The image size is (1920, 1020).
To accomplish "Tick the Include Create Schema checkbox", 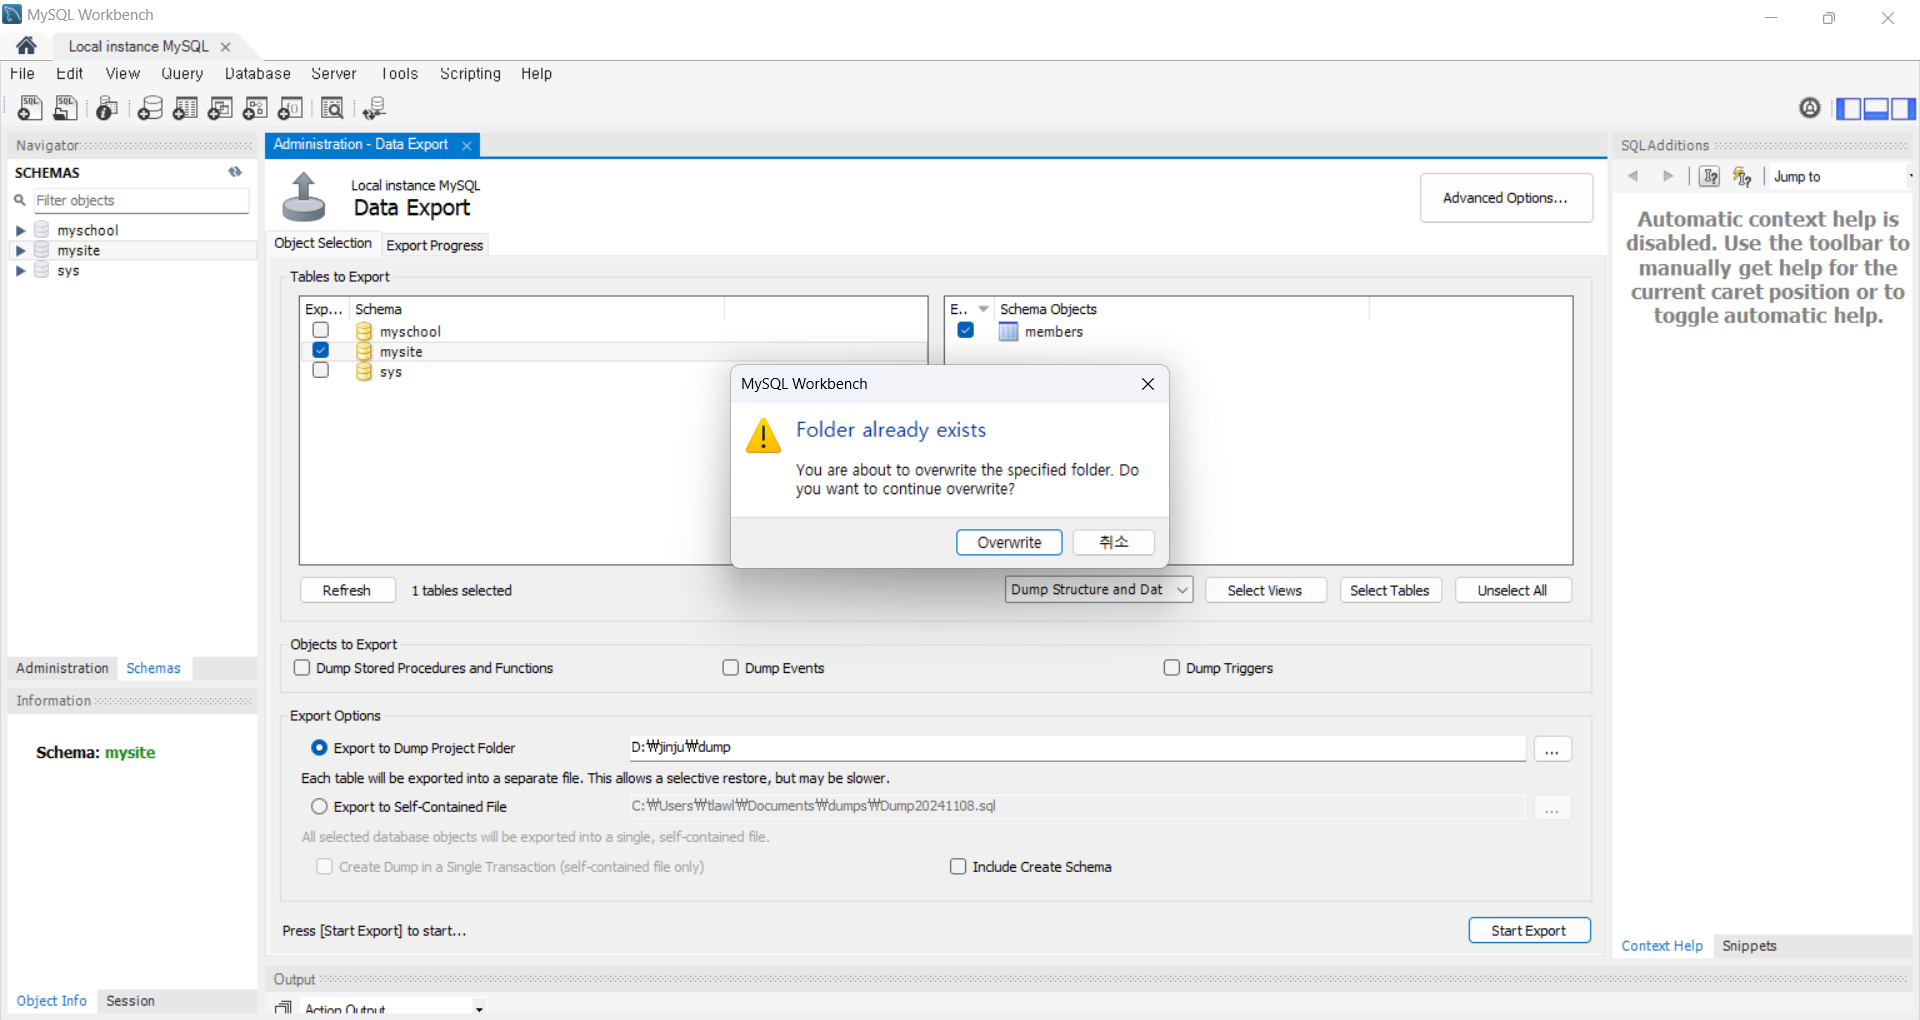I will tap(958, 867).
